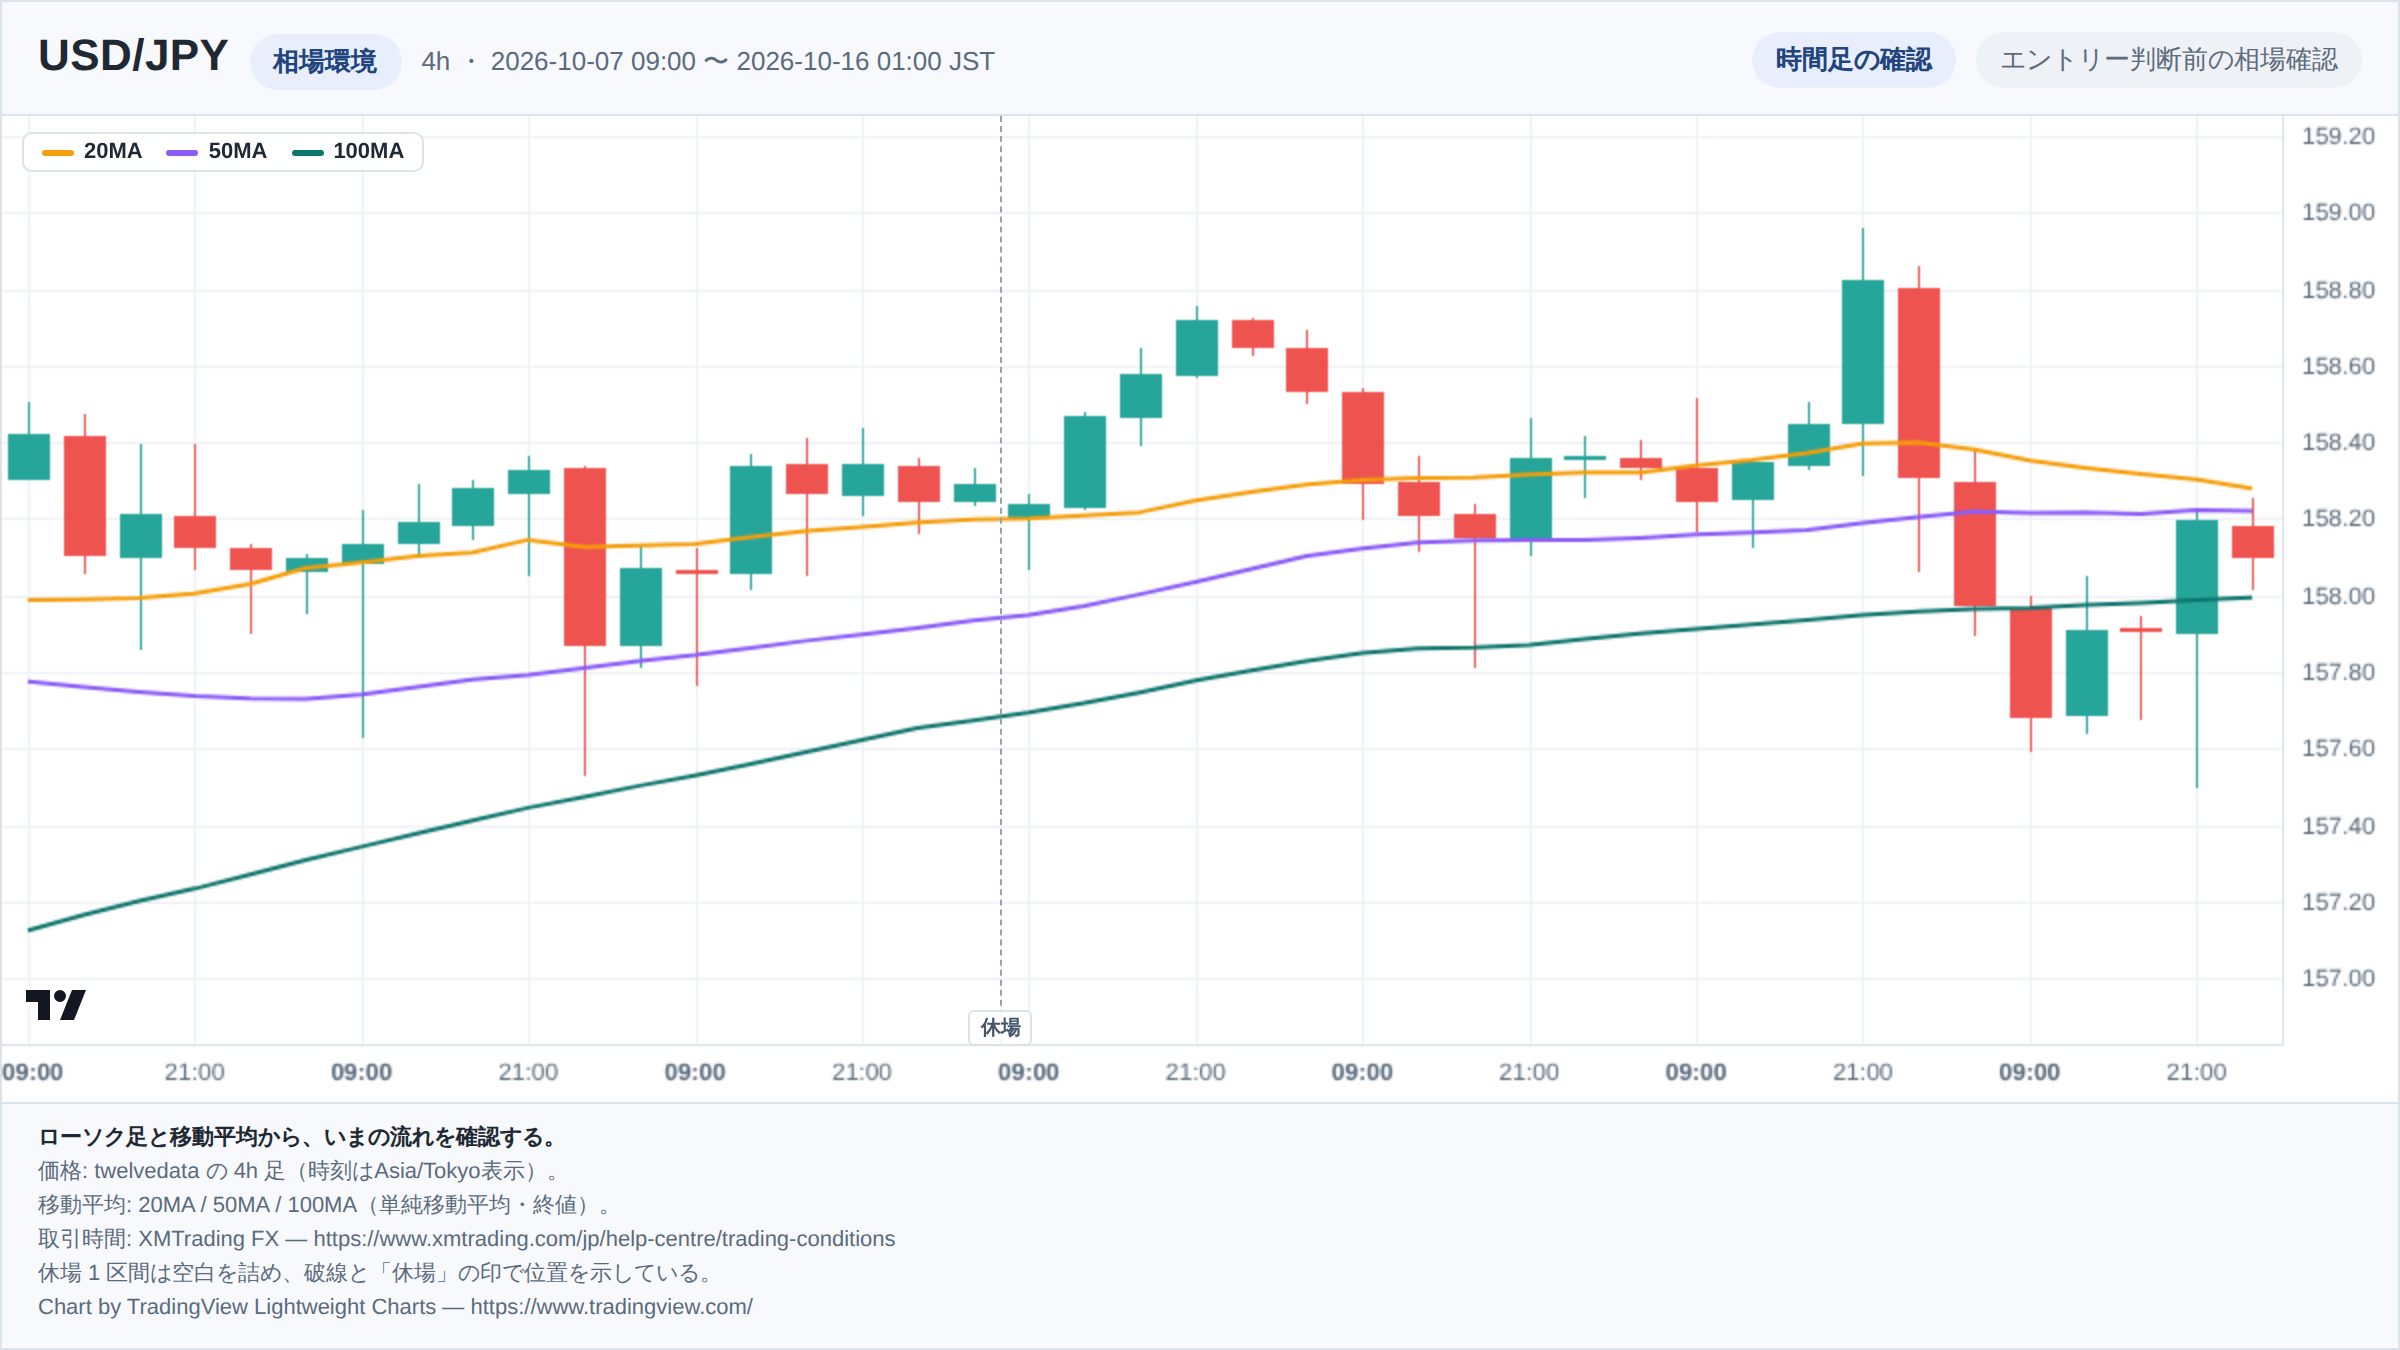Click the tall green candle peaking near 159.00

[1863, 352]
